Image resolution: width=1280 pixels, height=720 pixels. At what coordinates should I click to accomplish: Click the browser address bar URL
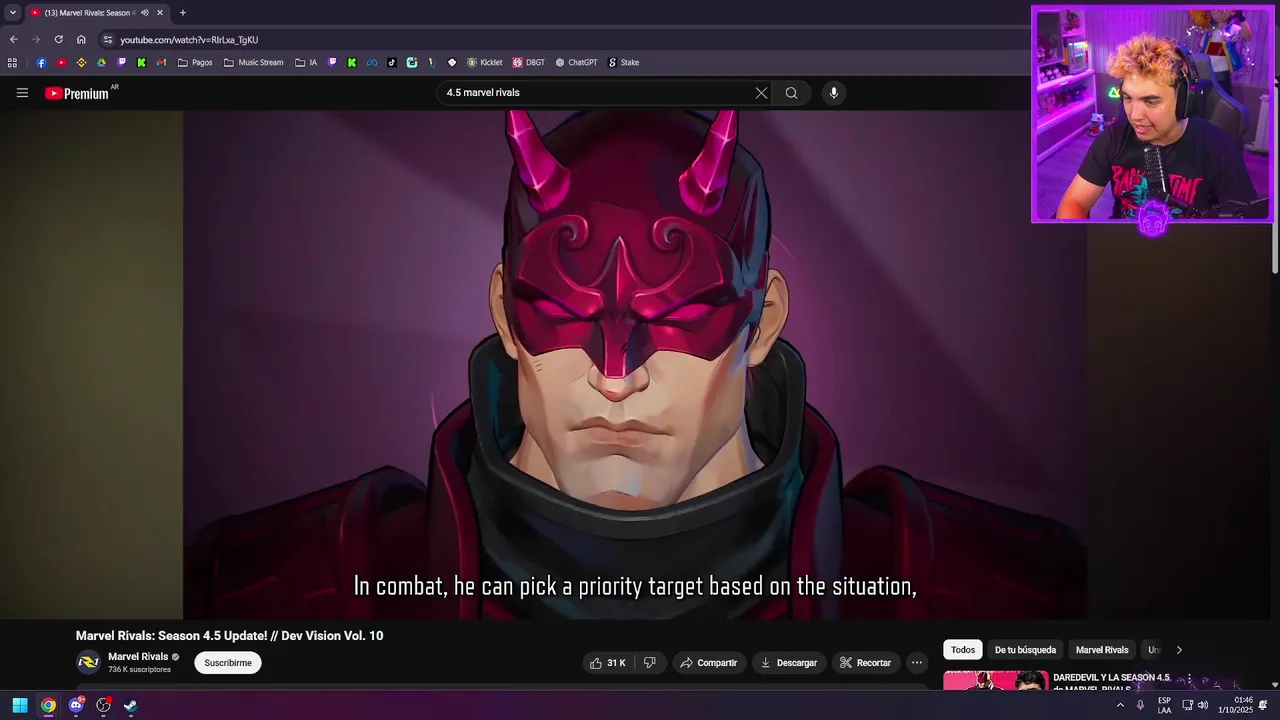click(189, 40)
